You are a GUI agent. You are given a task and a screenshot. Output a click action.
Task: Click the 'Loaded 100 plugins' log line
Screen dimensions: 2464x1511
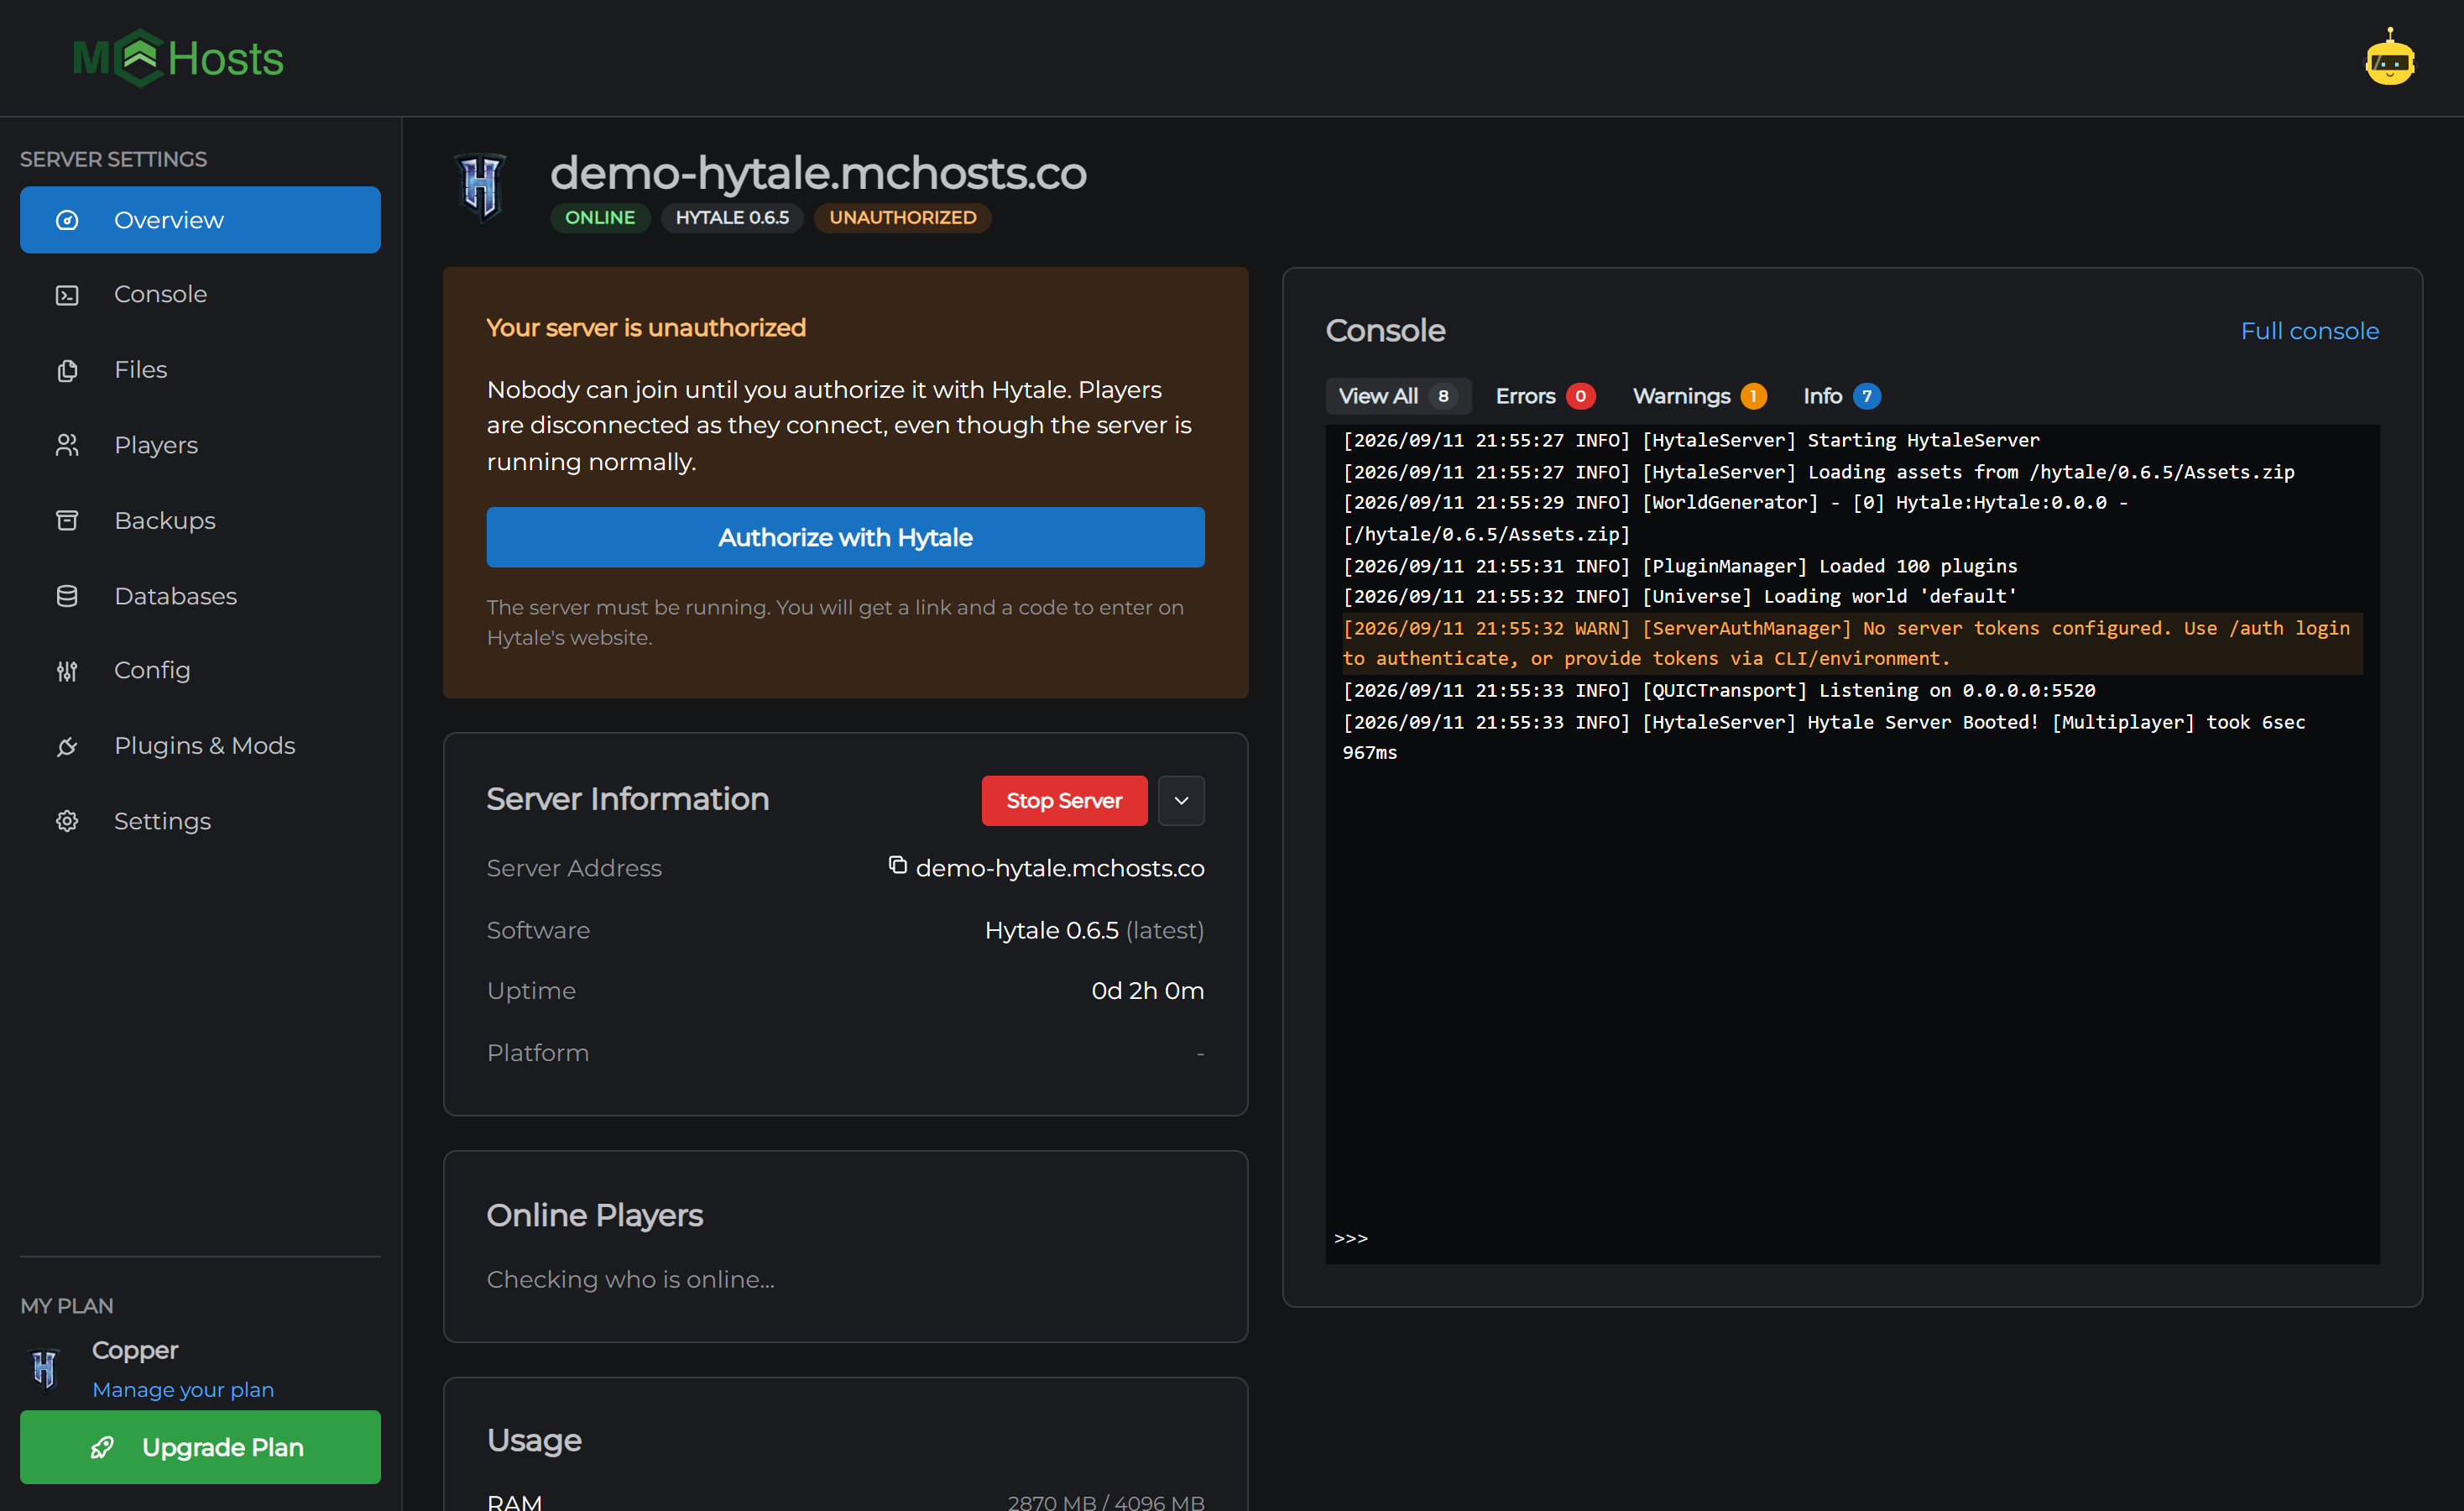(x=1680, y=566)
